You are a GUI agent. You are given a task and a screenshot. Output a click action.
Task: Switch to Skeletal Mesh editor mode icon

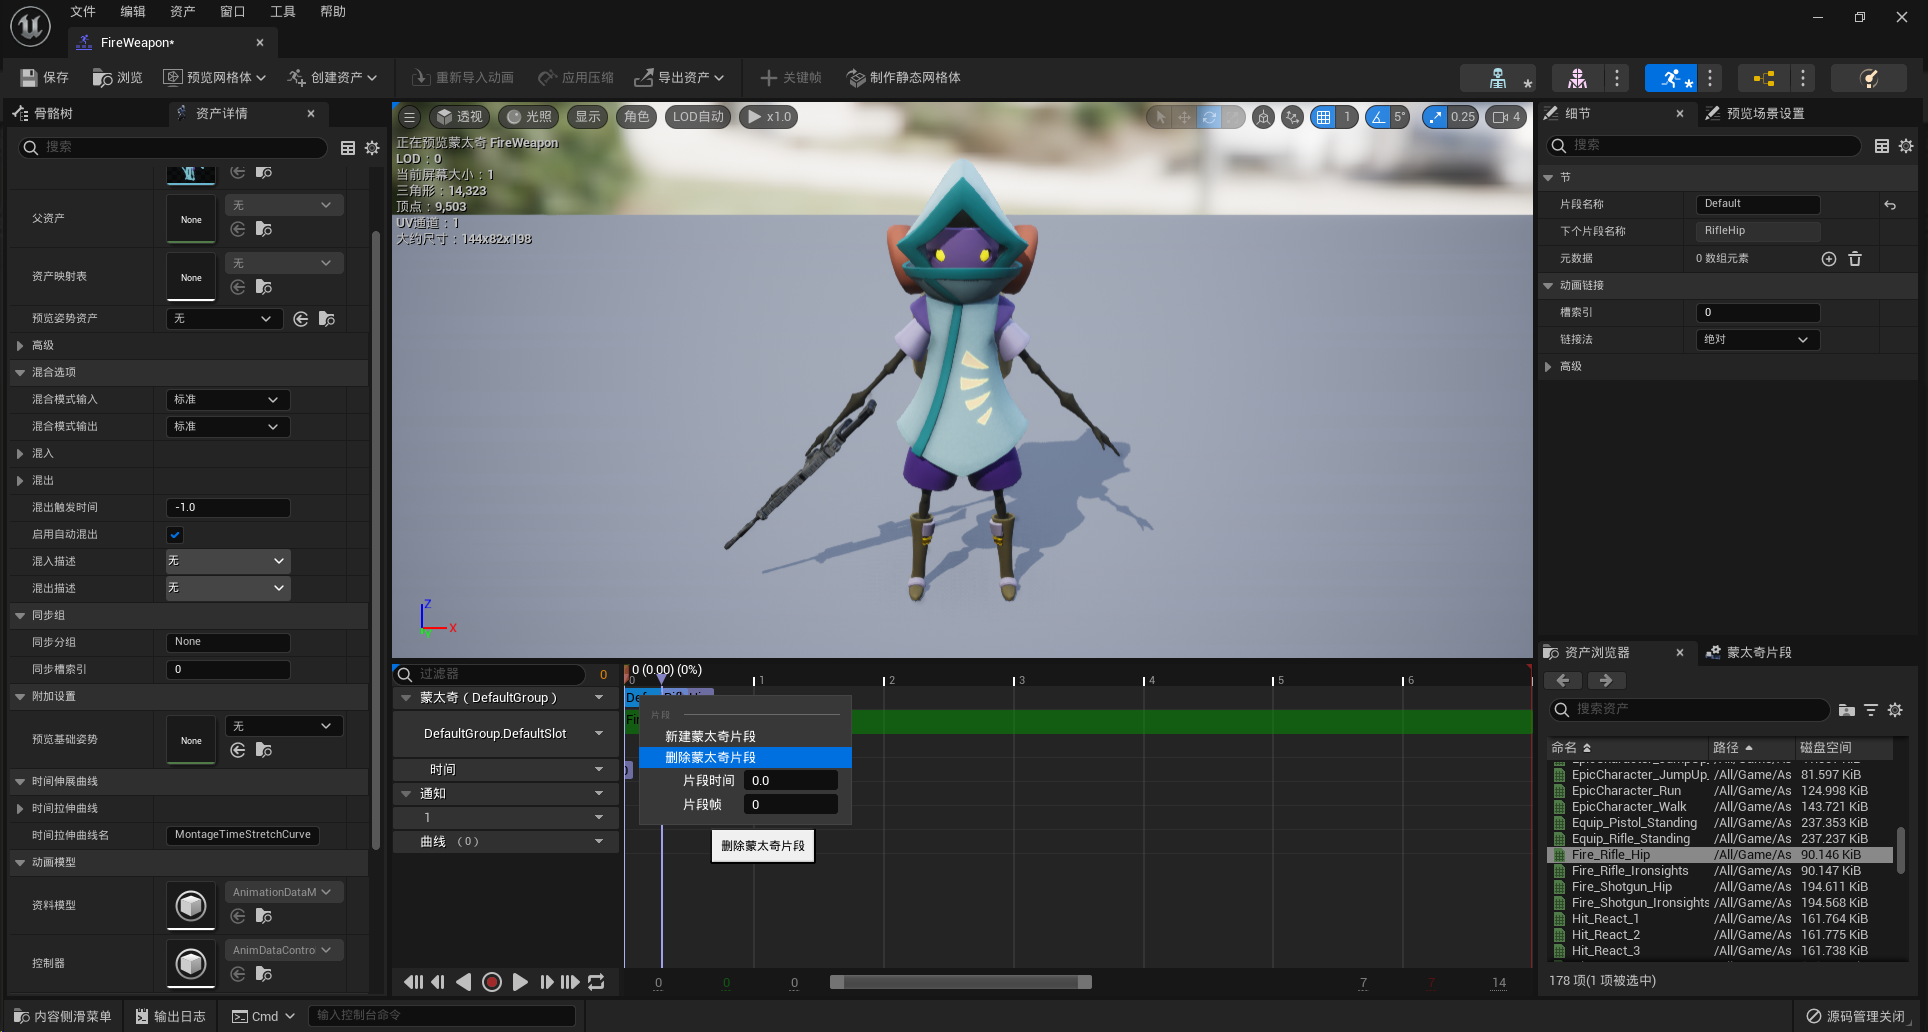point(1577,78)
